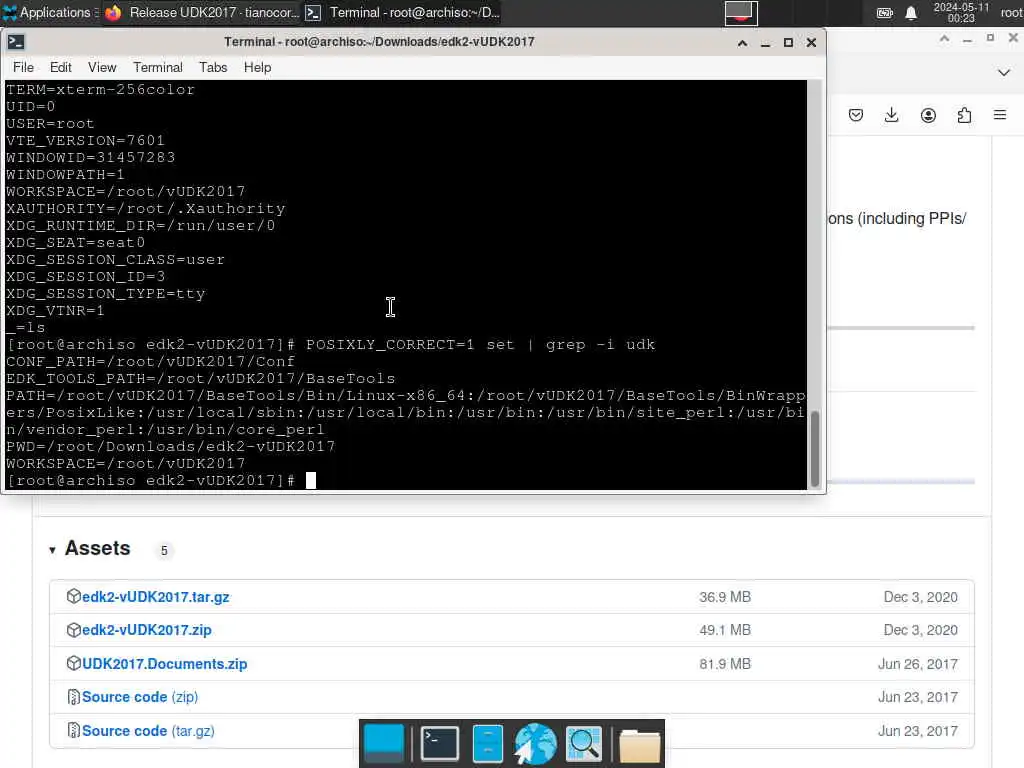Click the package icon beside edk2-vUDK2017.zip

[x=73, y=630]
